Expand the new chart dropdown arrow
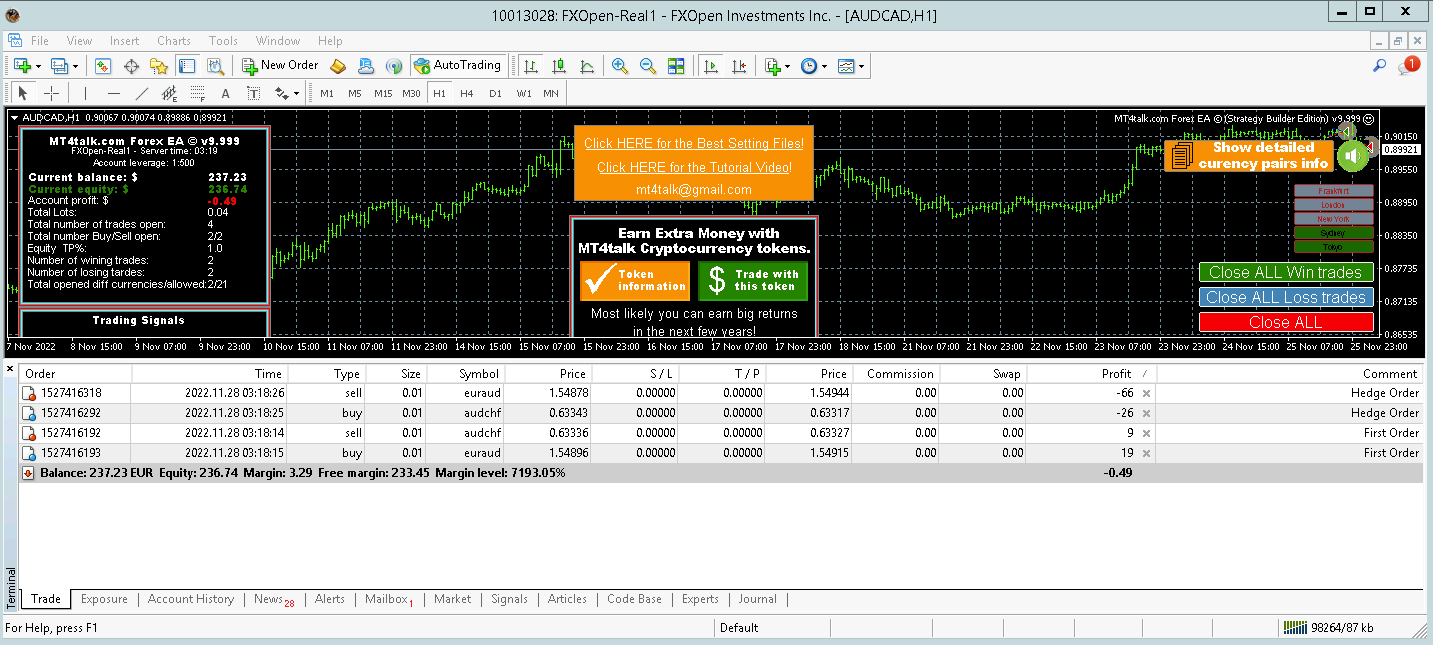This screenshot has height=645, width=1433. point(38,67)
